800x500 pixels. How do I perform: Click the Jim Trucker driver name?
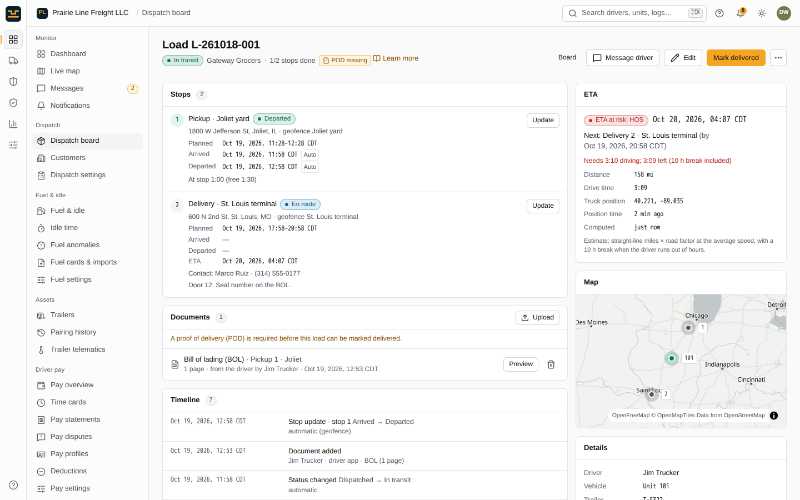661,473
